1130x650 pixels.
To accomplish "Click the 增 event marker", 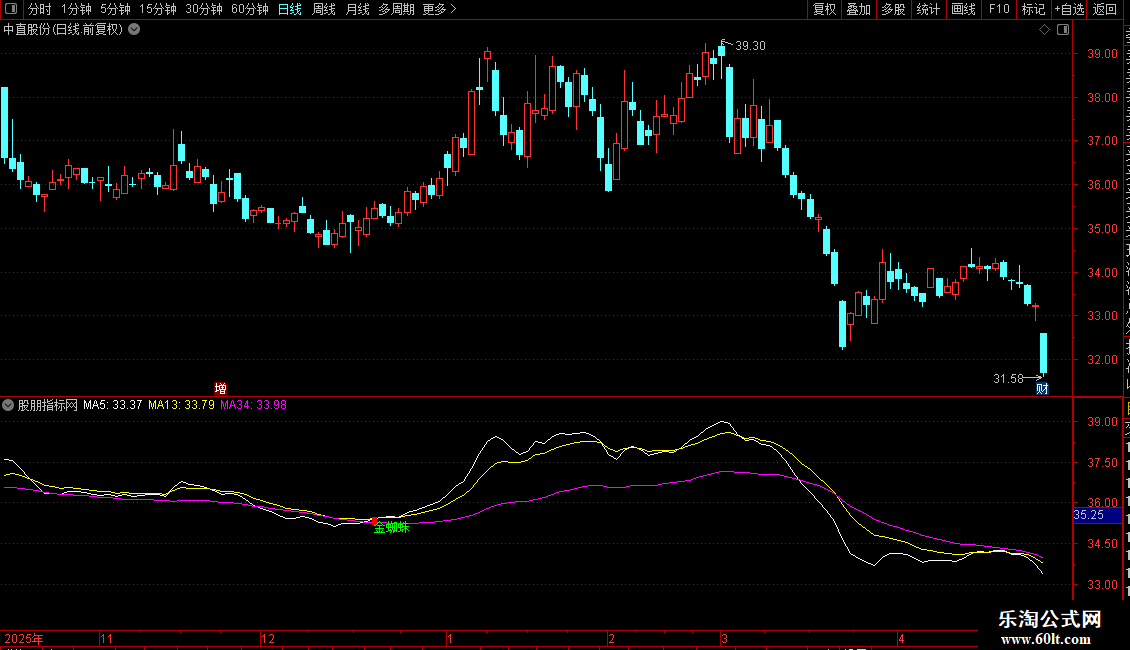I will (221, 388).
